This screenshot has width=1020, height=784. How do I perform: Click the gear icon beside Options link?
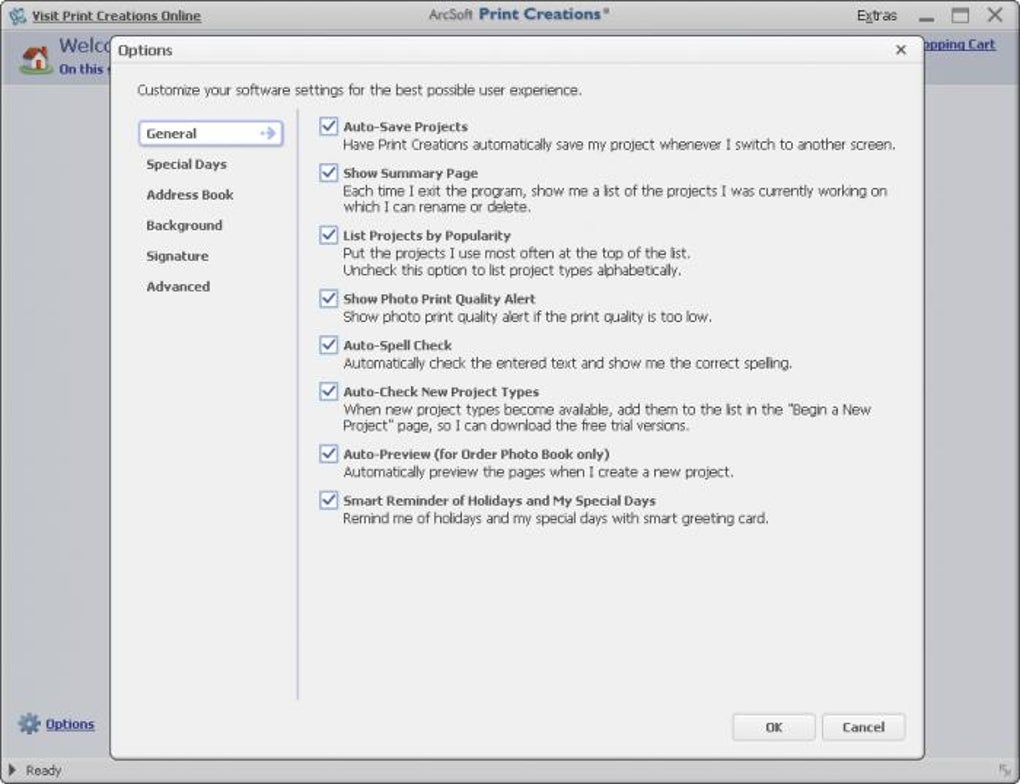(x=29, y=723)
